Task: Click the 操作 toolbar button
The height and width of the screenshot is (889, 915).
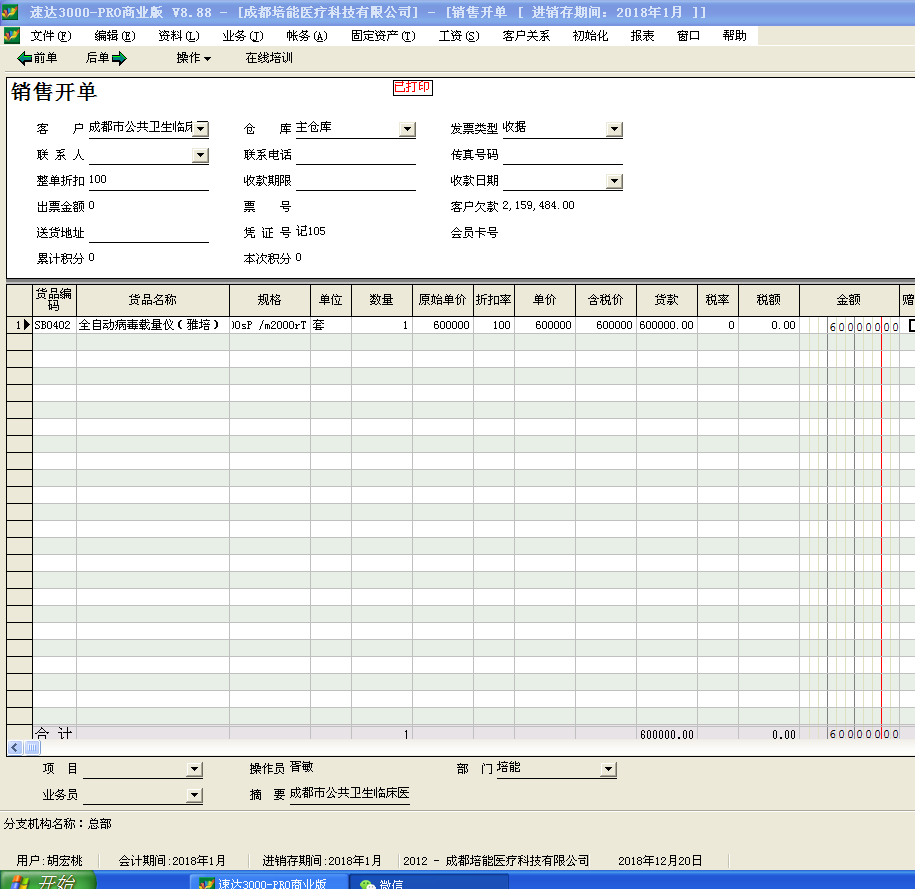Action: pos(193,58)
